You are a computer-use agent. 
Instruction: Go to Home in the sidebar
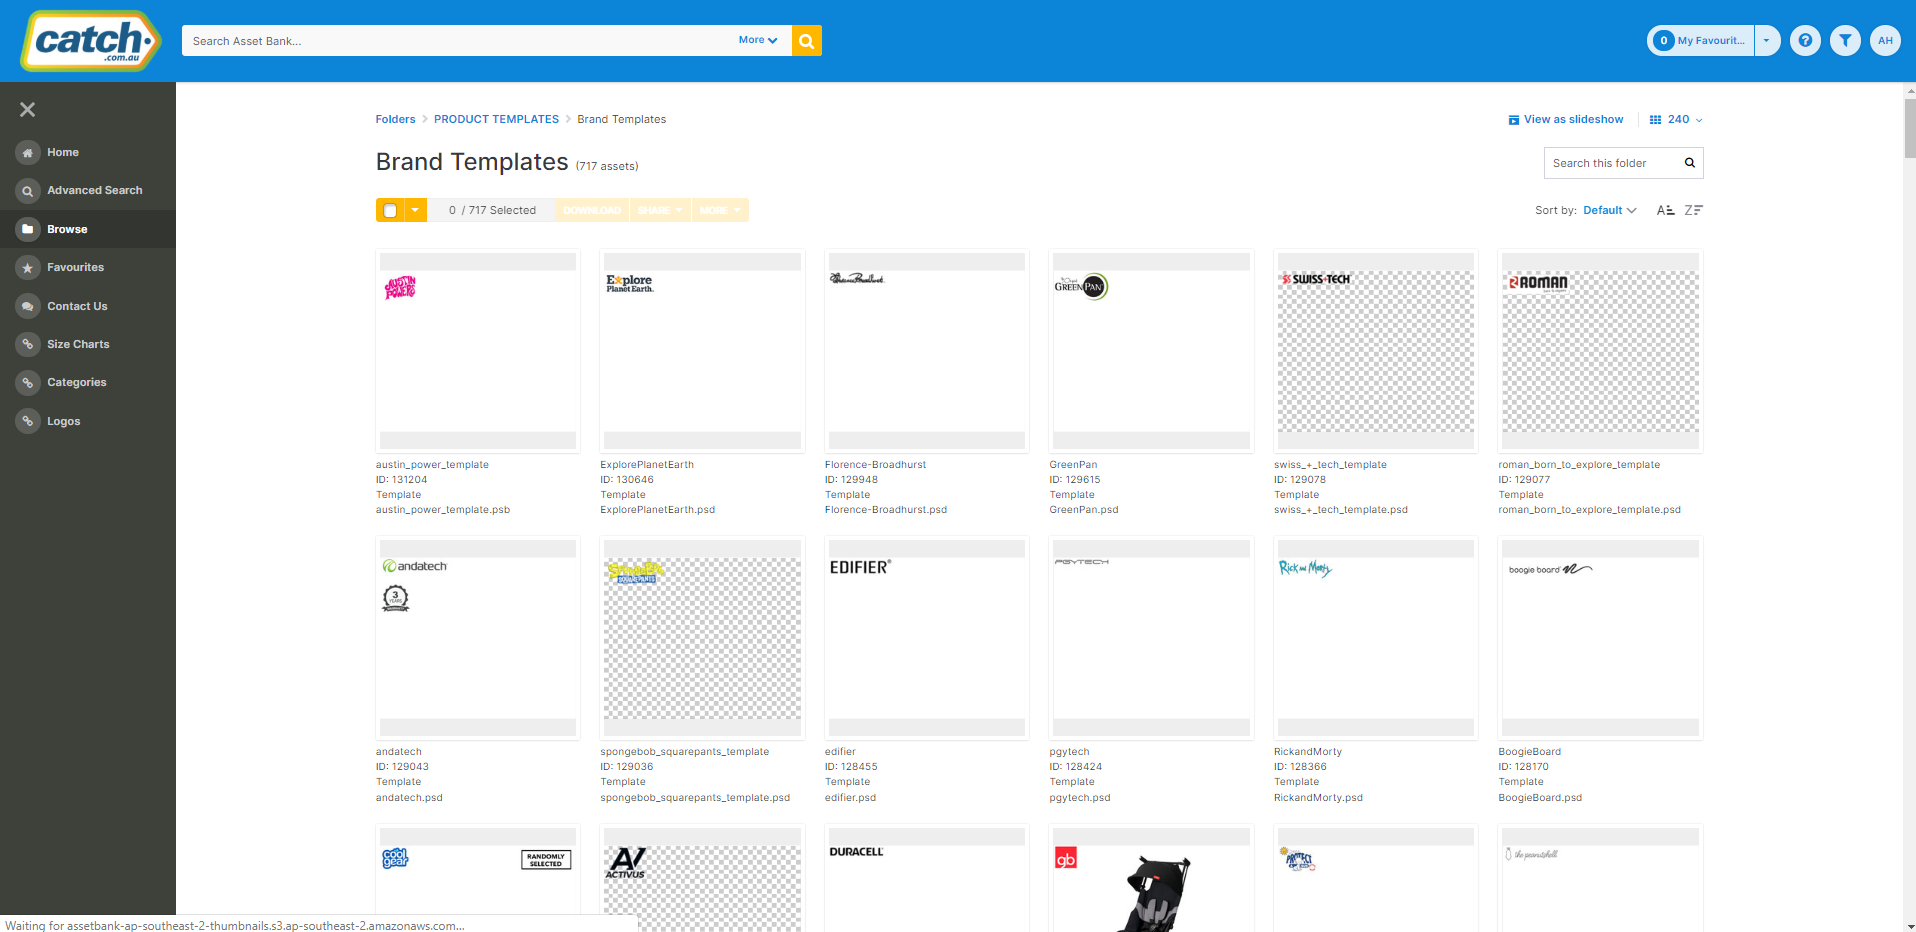click(63, 153)
